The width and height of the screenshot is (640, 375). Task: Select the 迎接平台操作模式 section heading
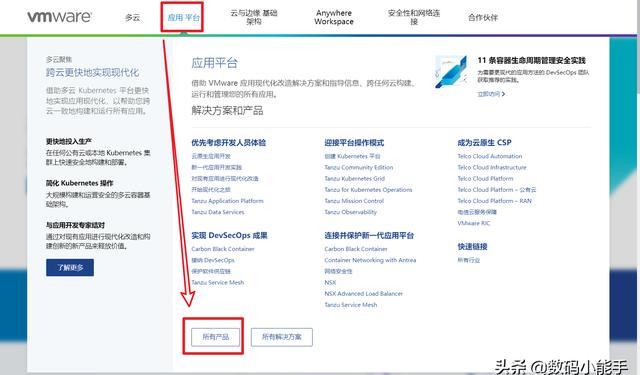(354, 143)
